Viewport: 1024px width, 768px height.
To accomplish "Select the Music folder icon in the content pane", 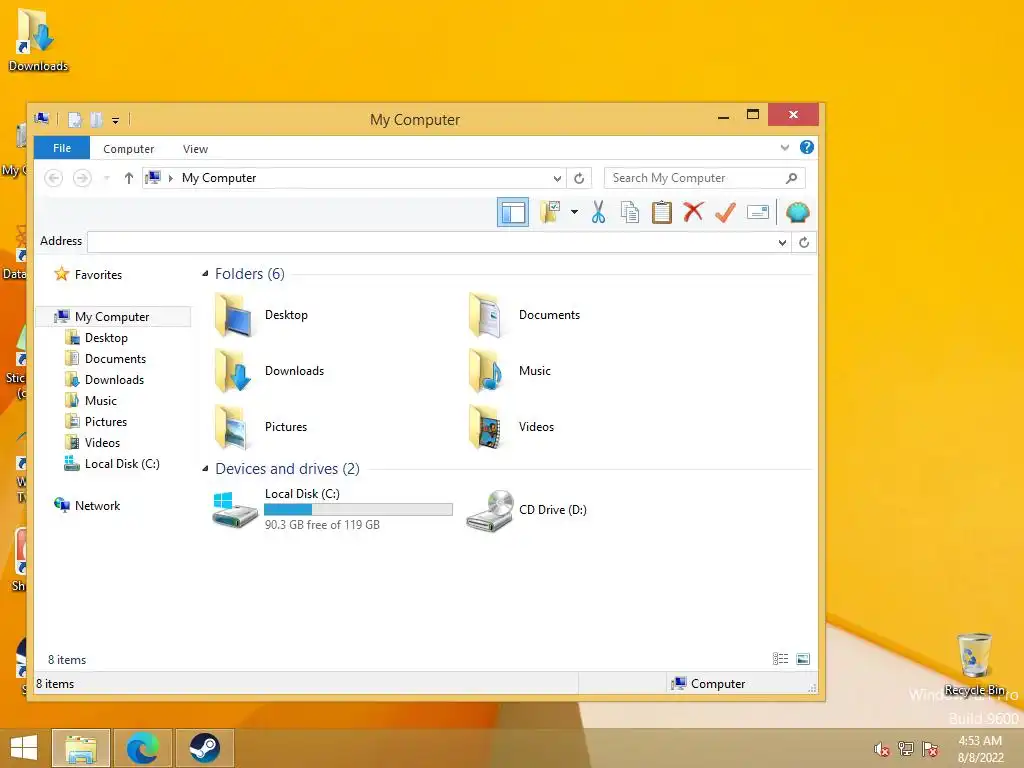I will coord(487,371).
